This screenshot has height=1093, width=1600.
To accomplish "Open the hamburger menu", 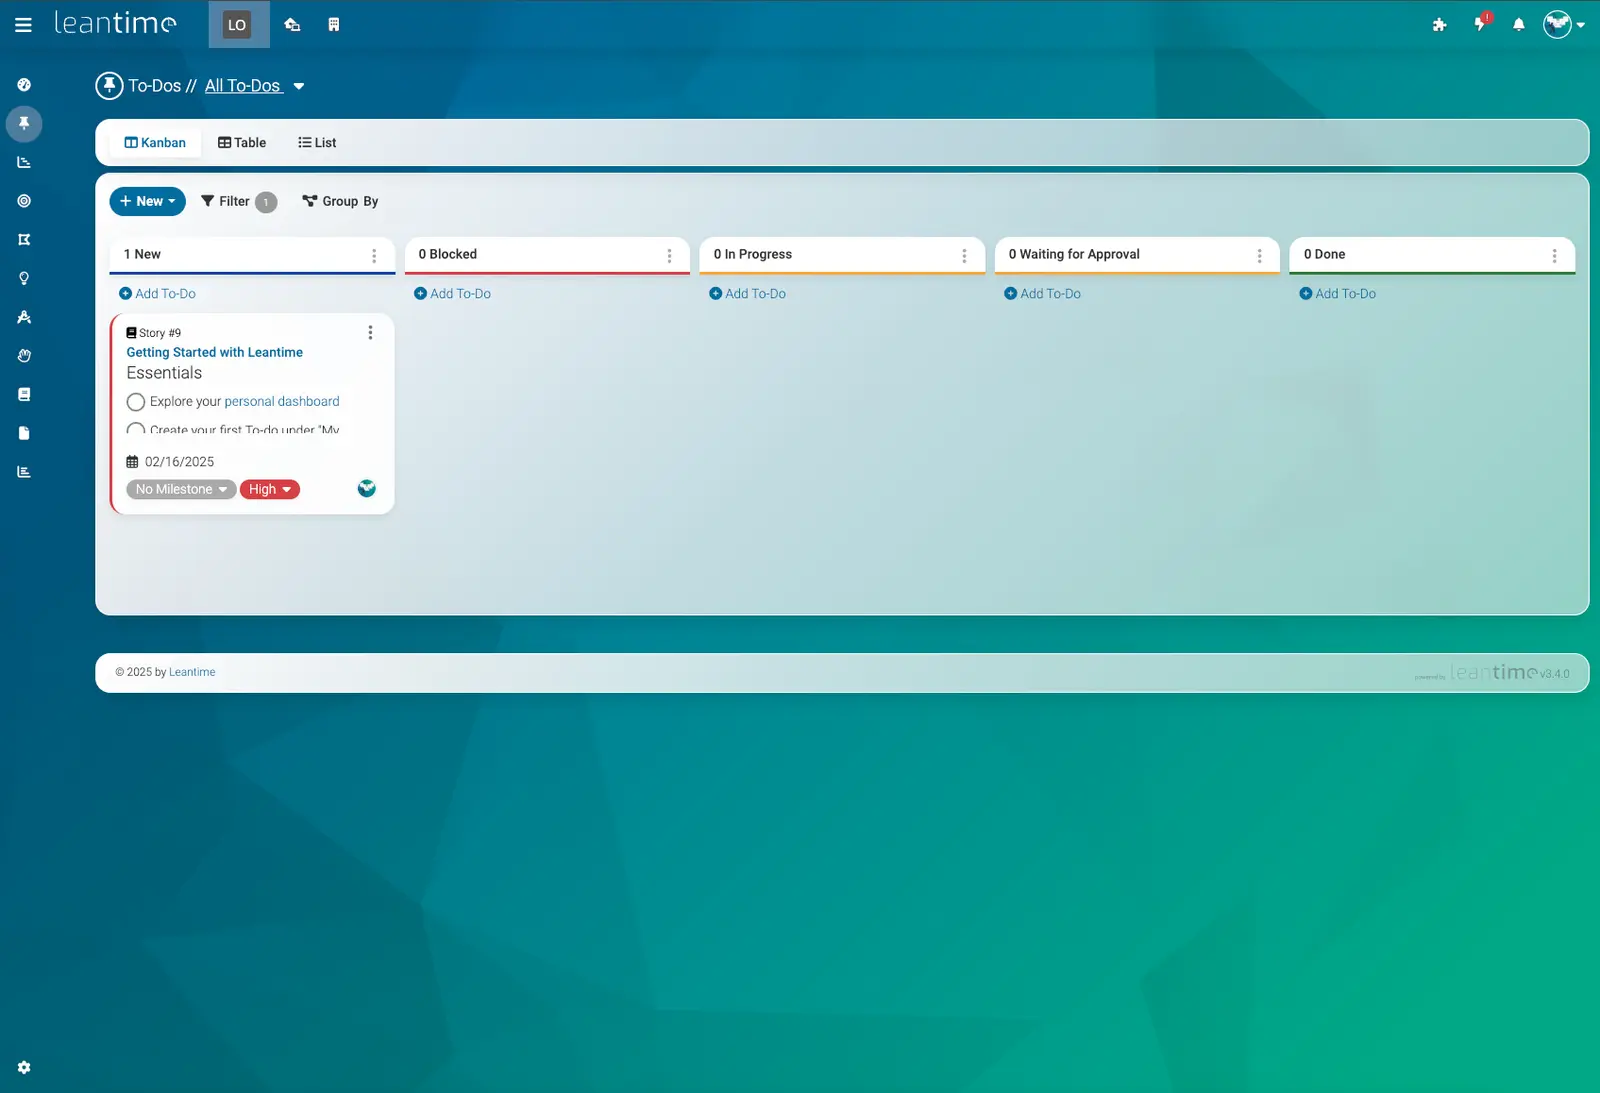I will click(23, 25).
